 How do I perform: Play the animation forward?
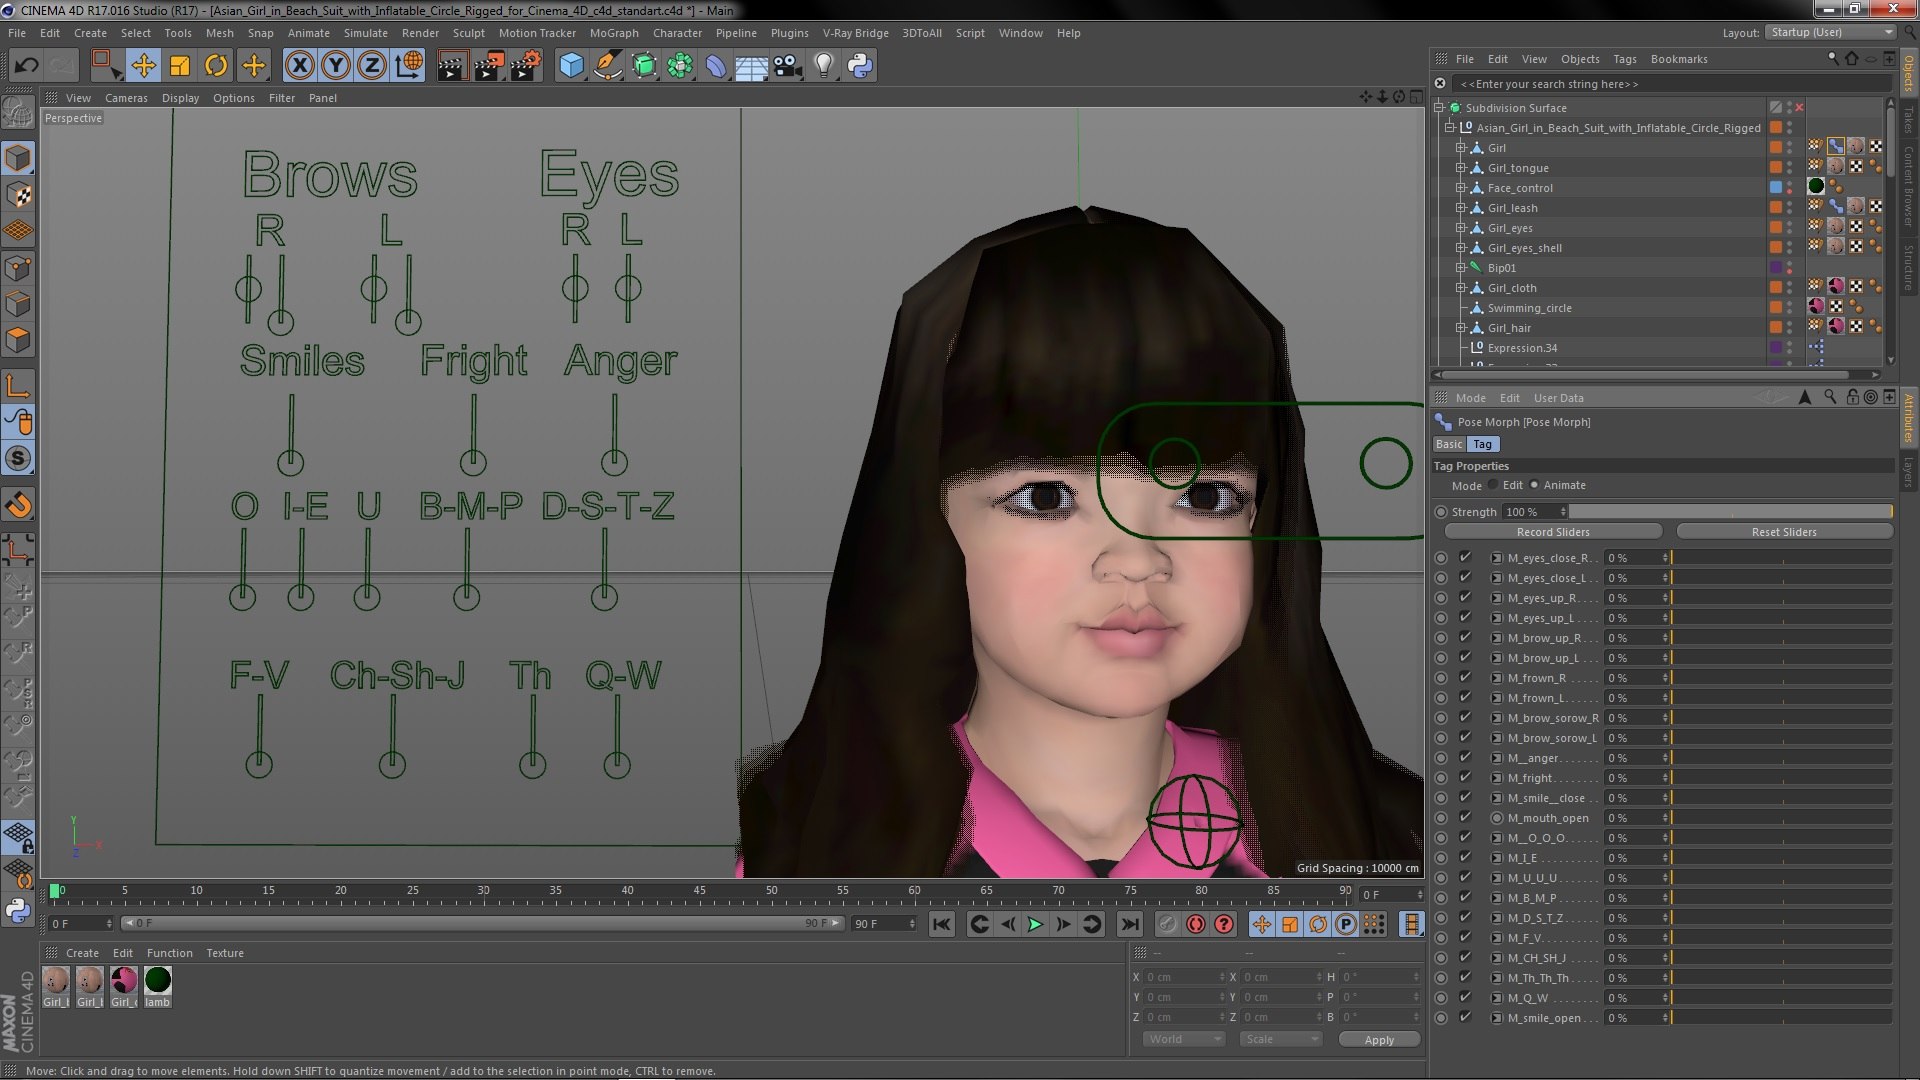tap(1035, 924)
